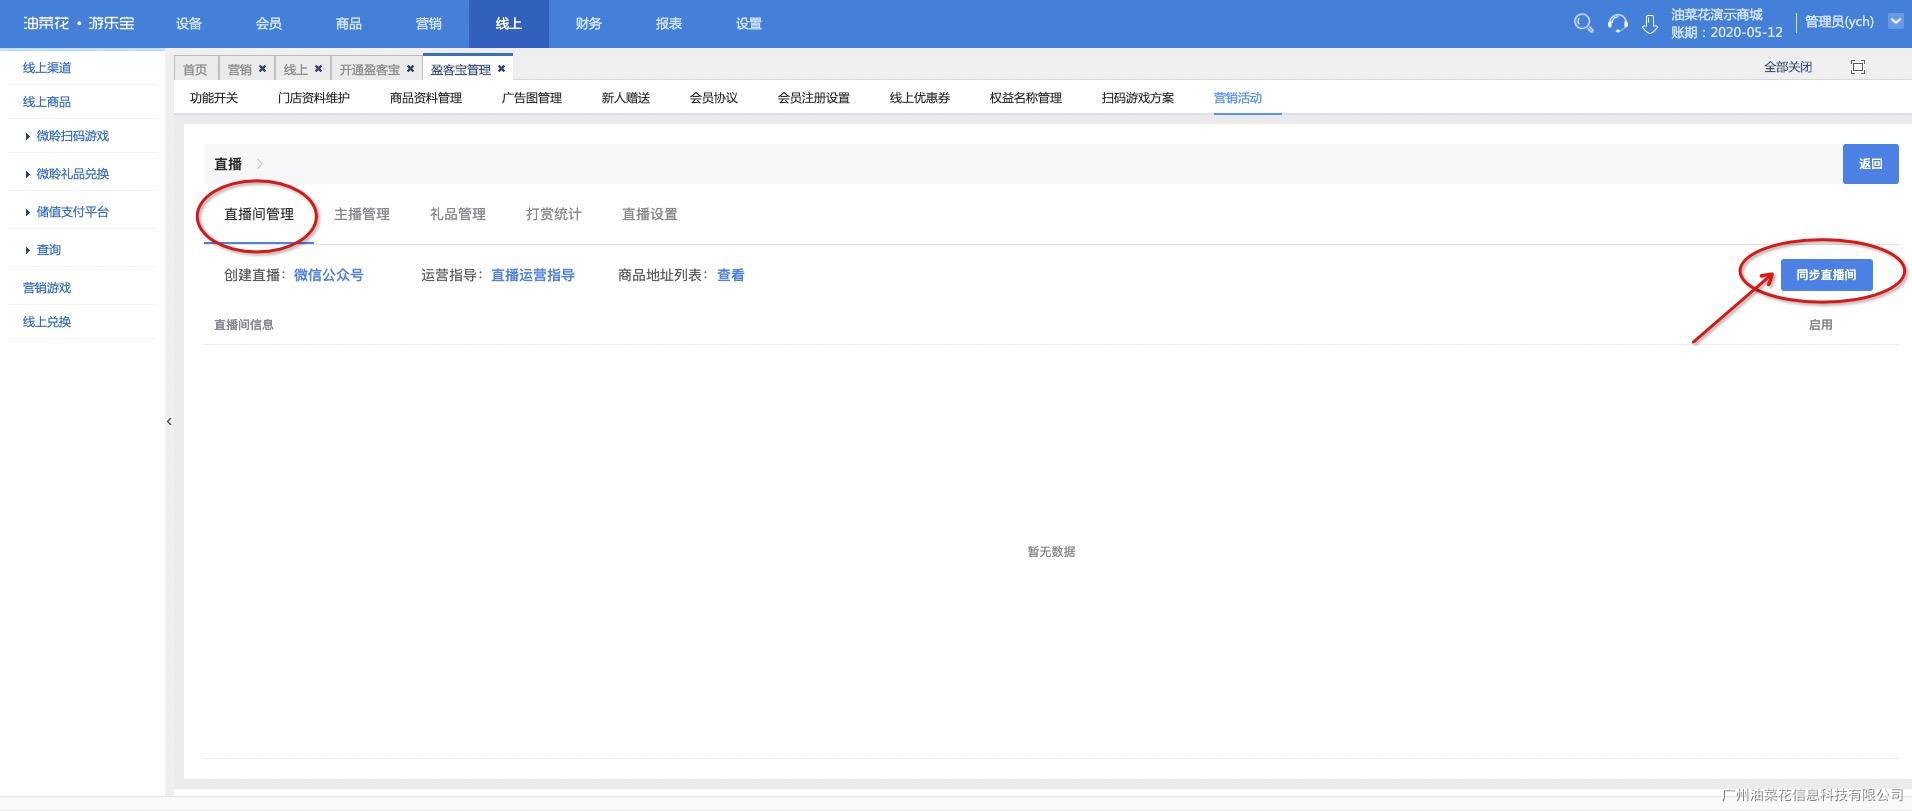This screenshot has width=1912, height=811.
Task: Open 营销游戏 in sidebar
Action: coord(47,288)
